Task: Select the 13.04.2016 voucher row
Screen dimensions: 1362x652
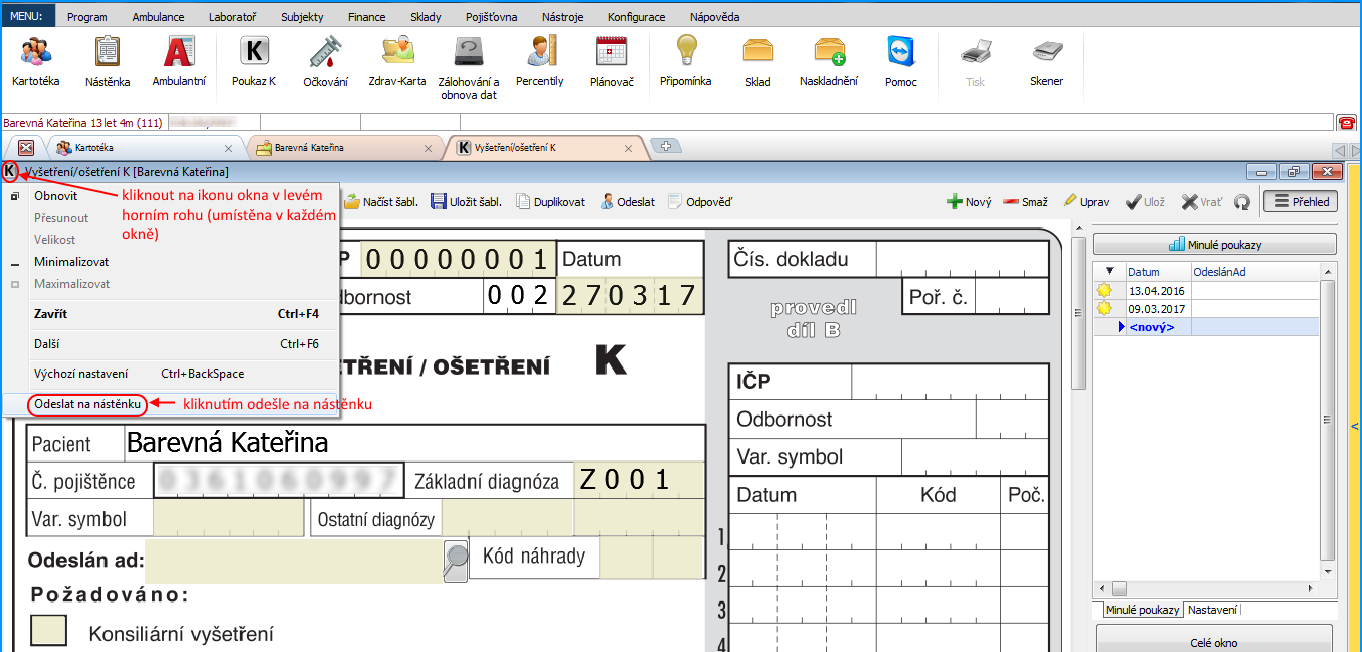Action: click(1157, 290)
